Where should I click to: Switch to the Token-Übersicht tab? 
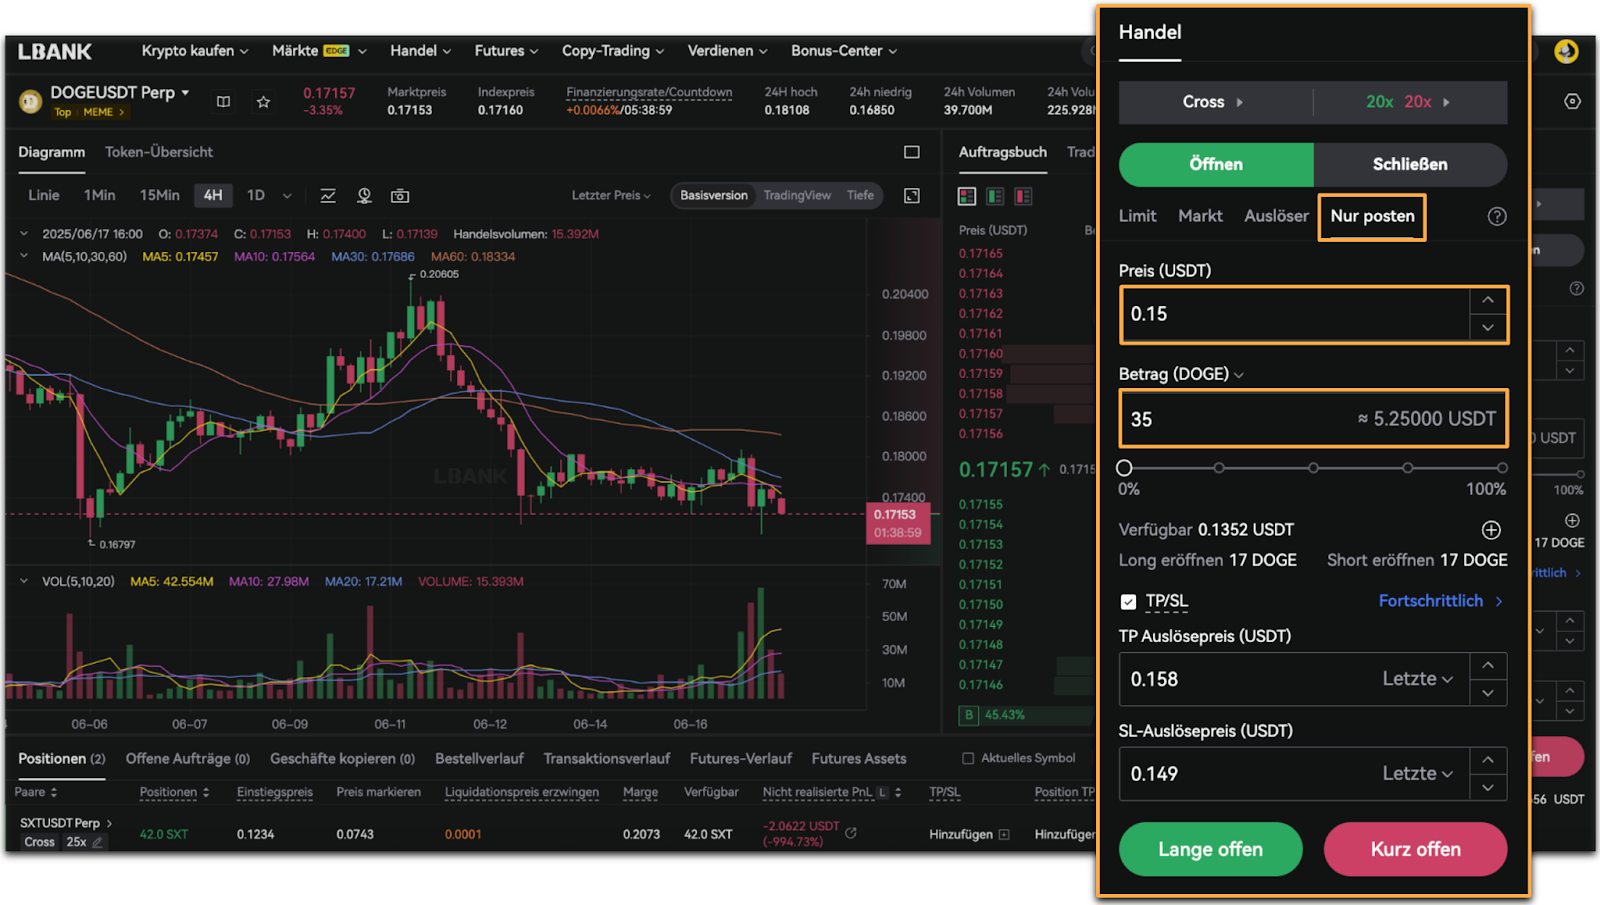point(159,152)
